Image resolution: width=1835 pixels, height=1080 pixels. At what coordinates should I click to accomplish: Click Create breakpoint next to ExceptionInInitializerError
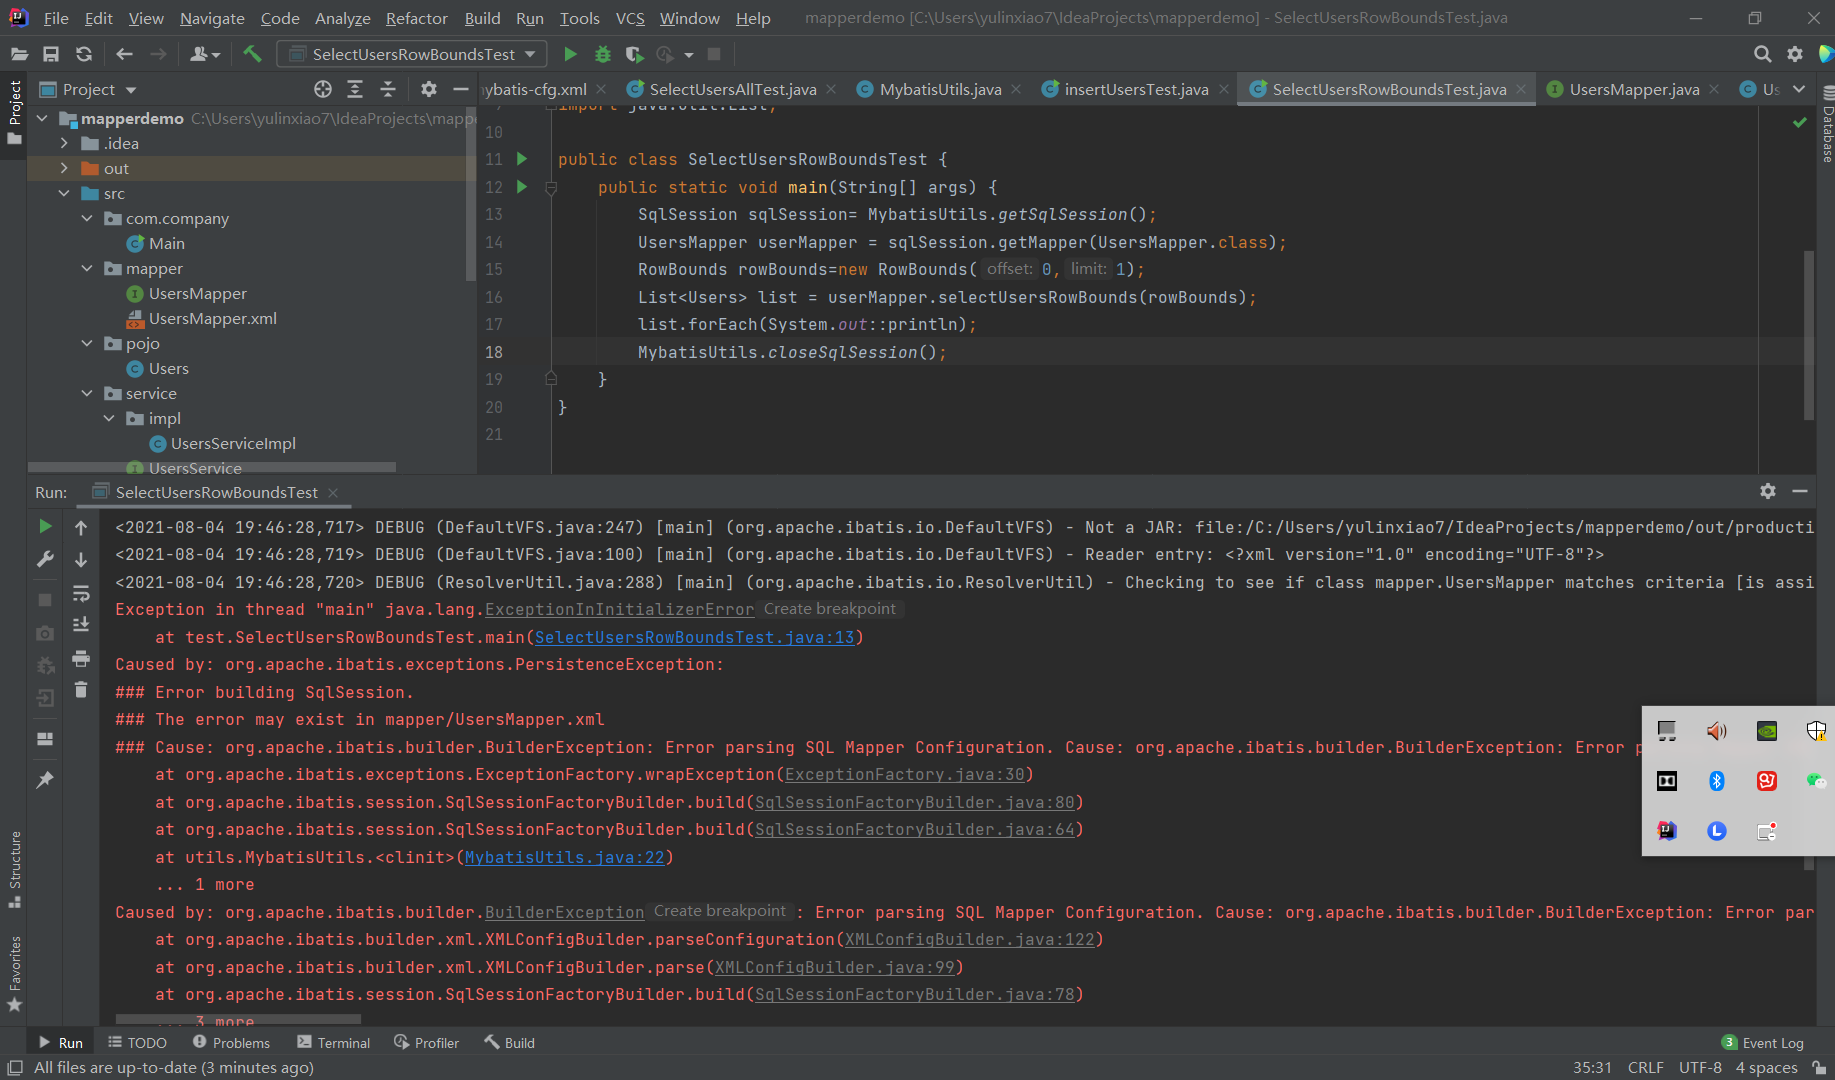(x=830, y=609)
